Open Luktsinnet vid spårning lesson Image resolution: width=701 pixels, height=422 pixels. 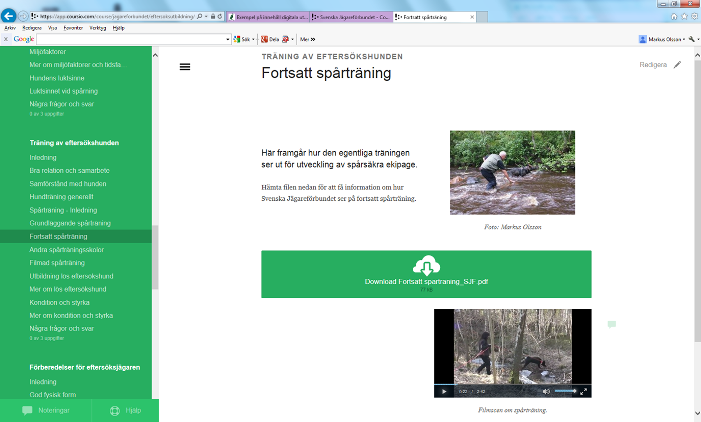click(63, 91)
